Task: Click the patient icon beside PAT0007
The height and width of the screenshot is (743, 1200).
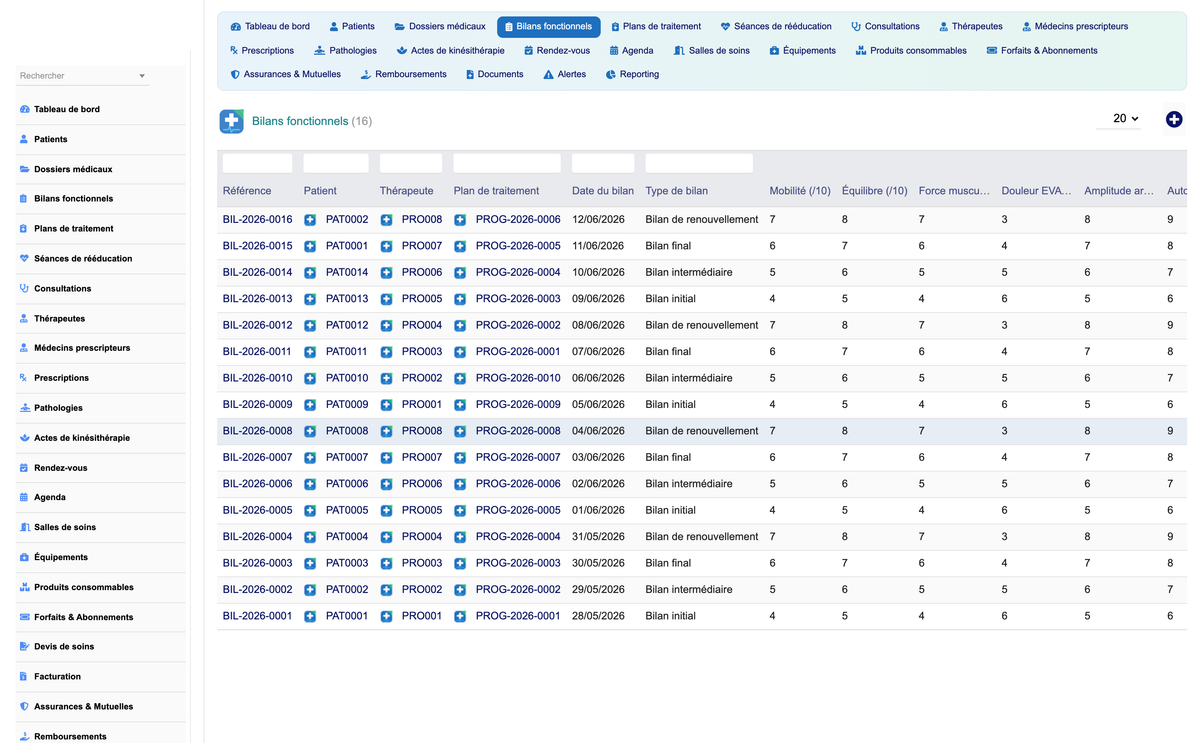Action: coord(310,458)
